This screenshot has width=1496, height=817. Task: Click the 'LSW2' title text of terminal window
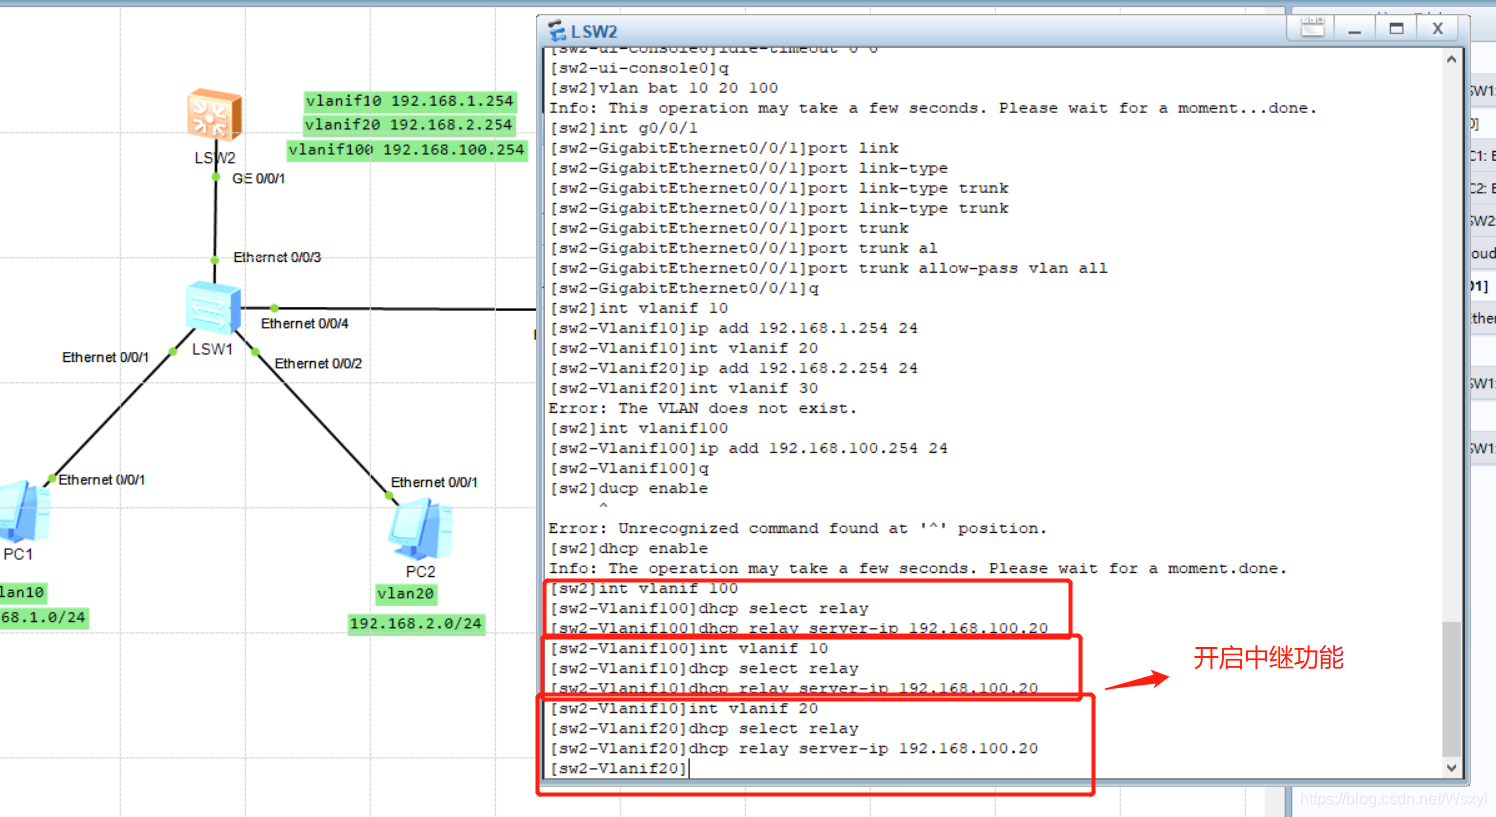[x=594, y=32]
